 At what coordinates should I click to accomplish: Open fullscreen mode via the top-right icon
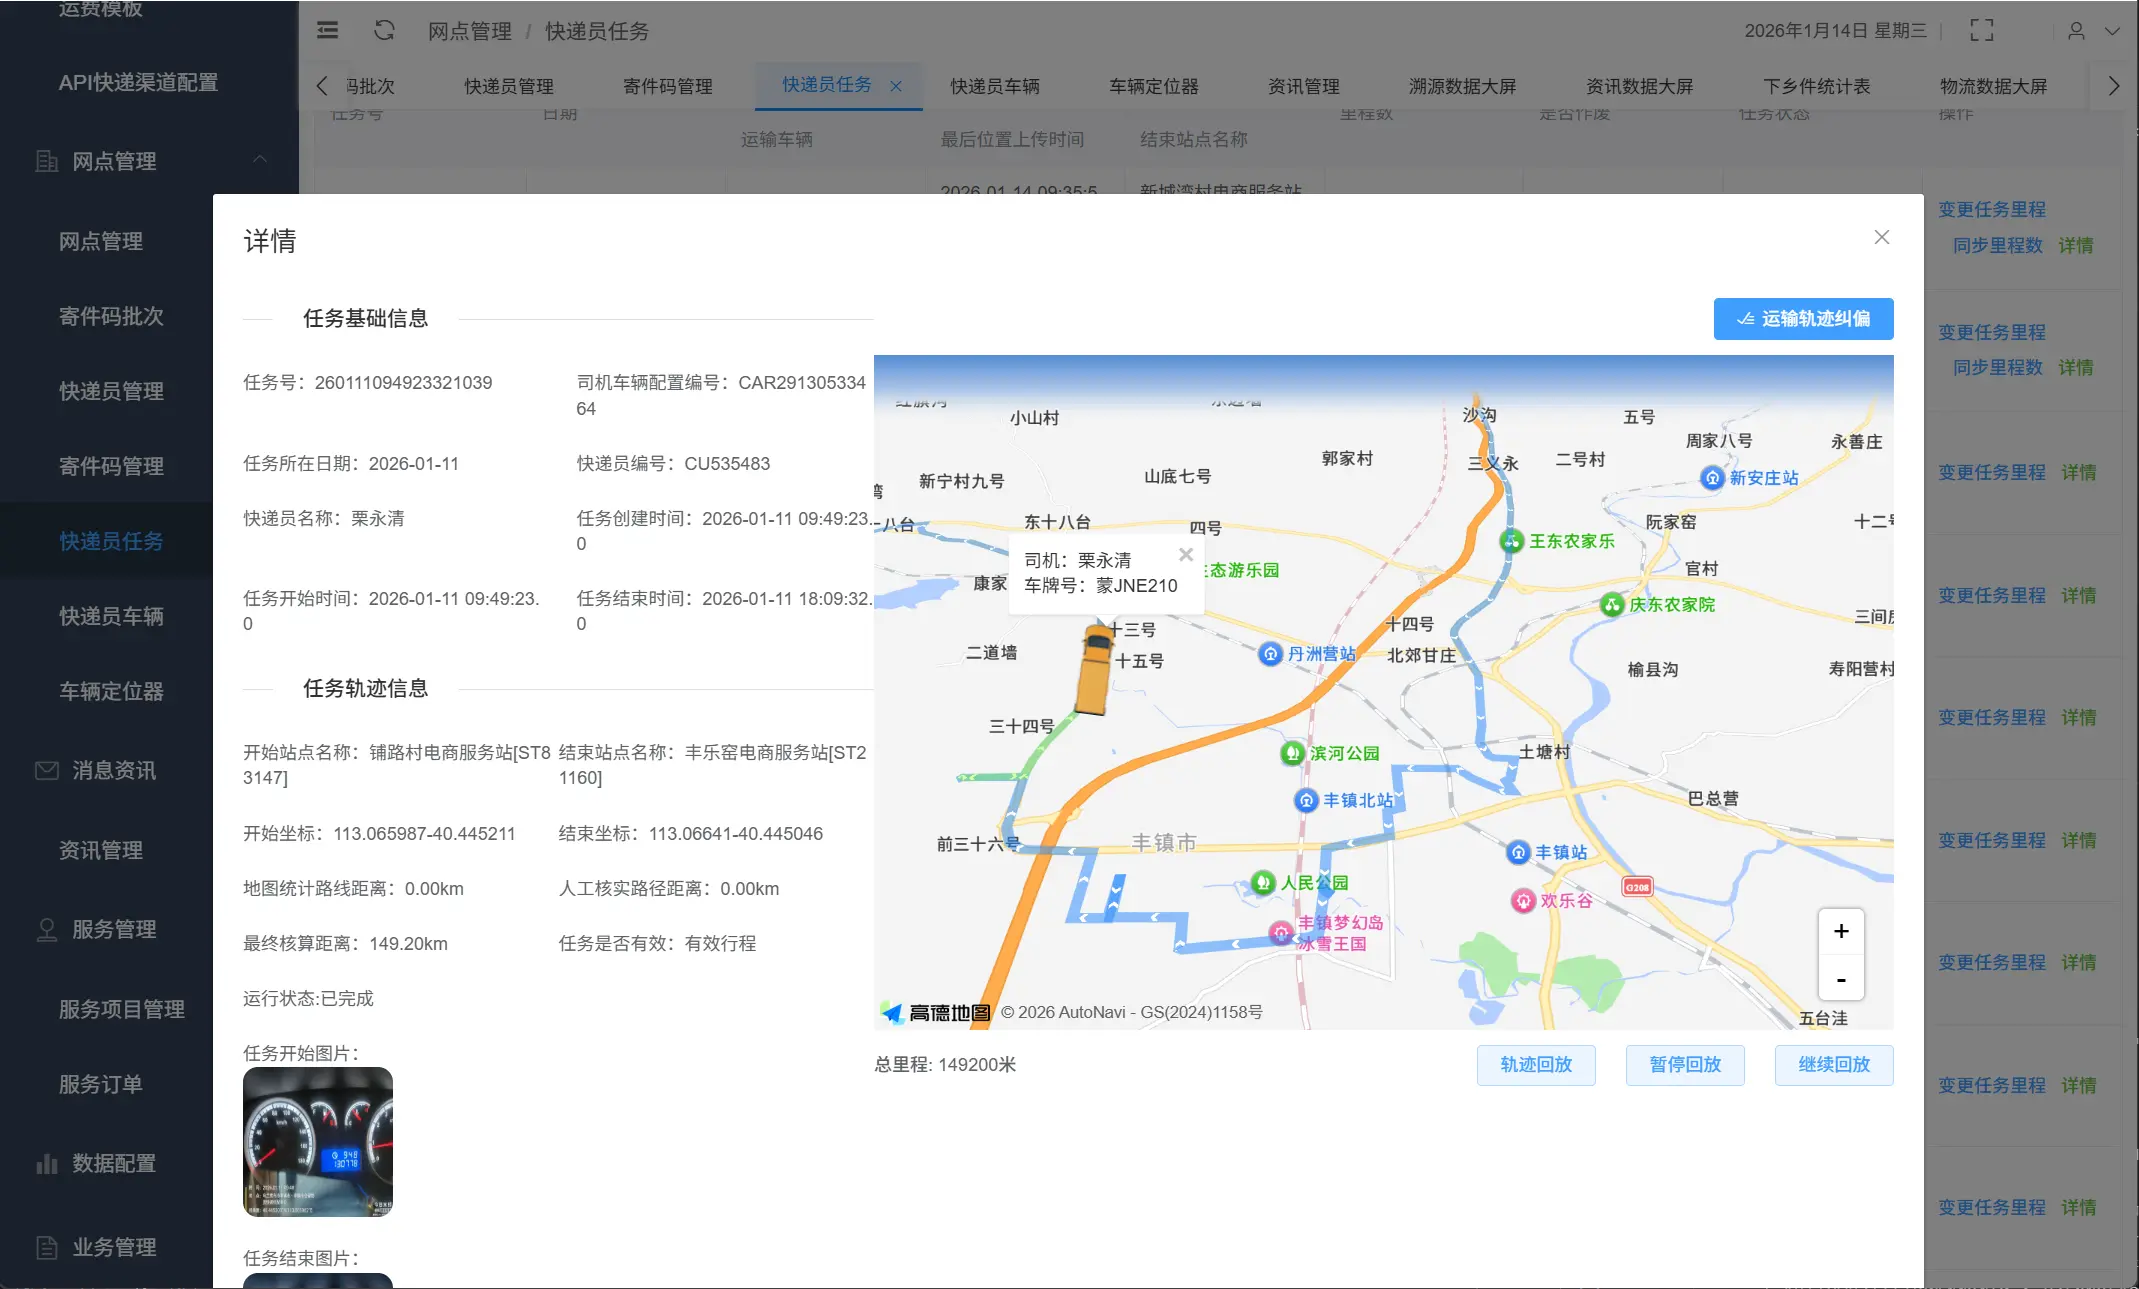click(1981, 31)
